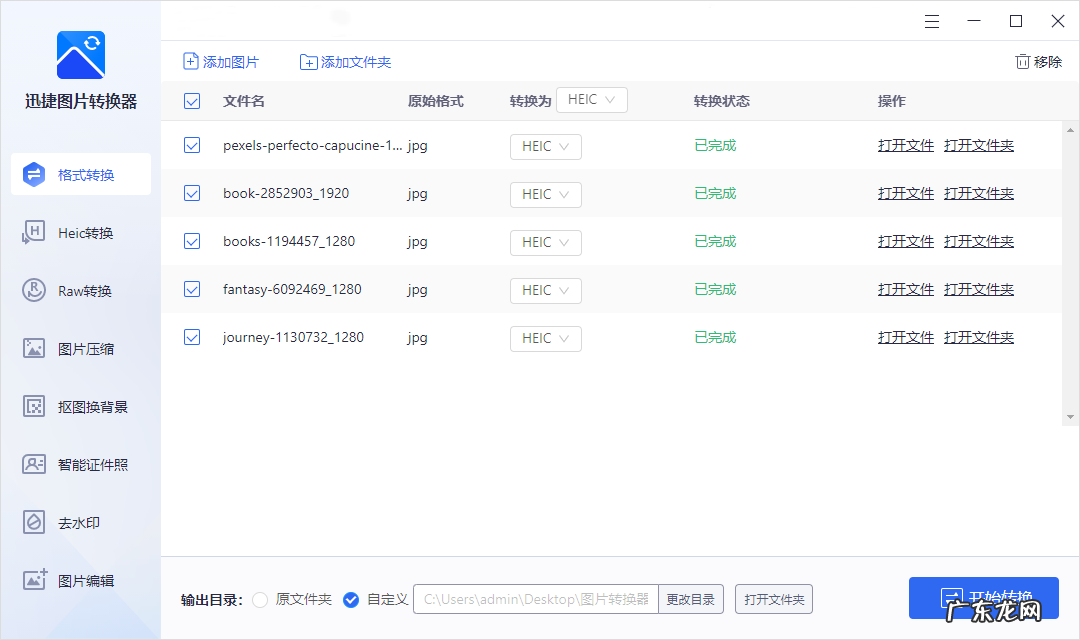Uncheck the books-1194457_1280 file row

pyautogui.click(x=191, y=241)
